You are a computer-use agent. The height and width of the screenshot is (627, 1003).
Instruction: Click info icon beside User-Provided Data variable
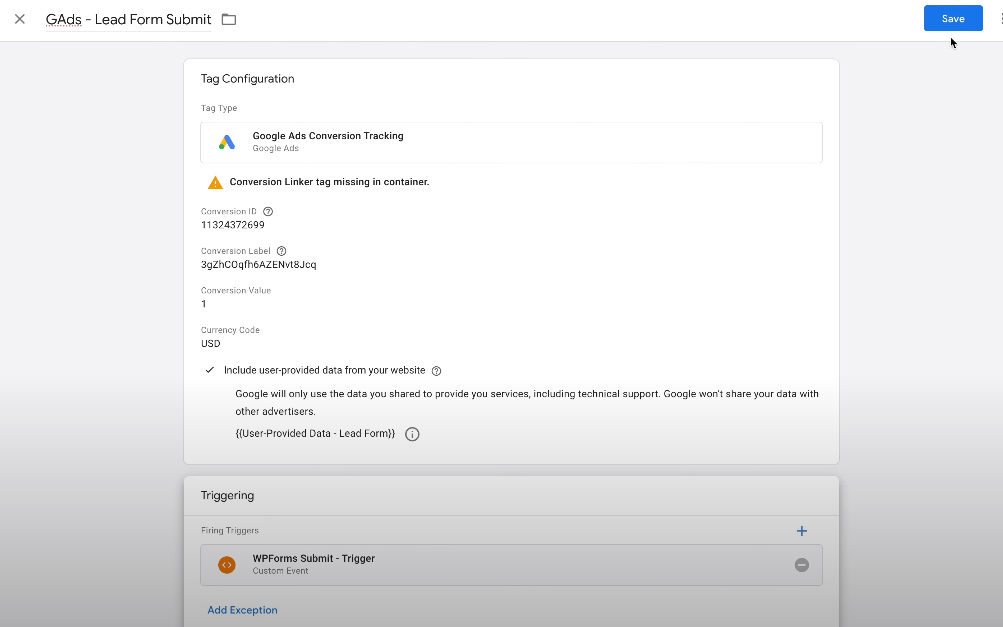pyautogui.click(x=413, y=434)
